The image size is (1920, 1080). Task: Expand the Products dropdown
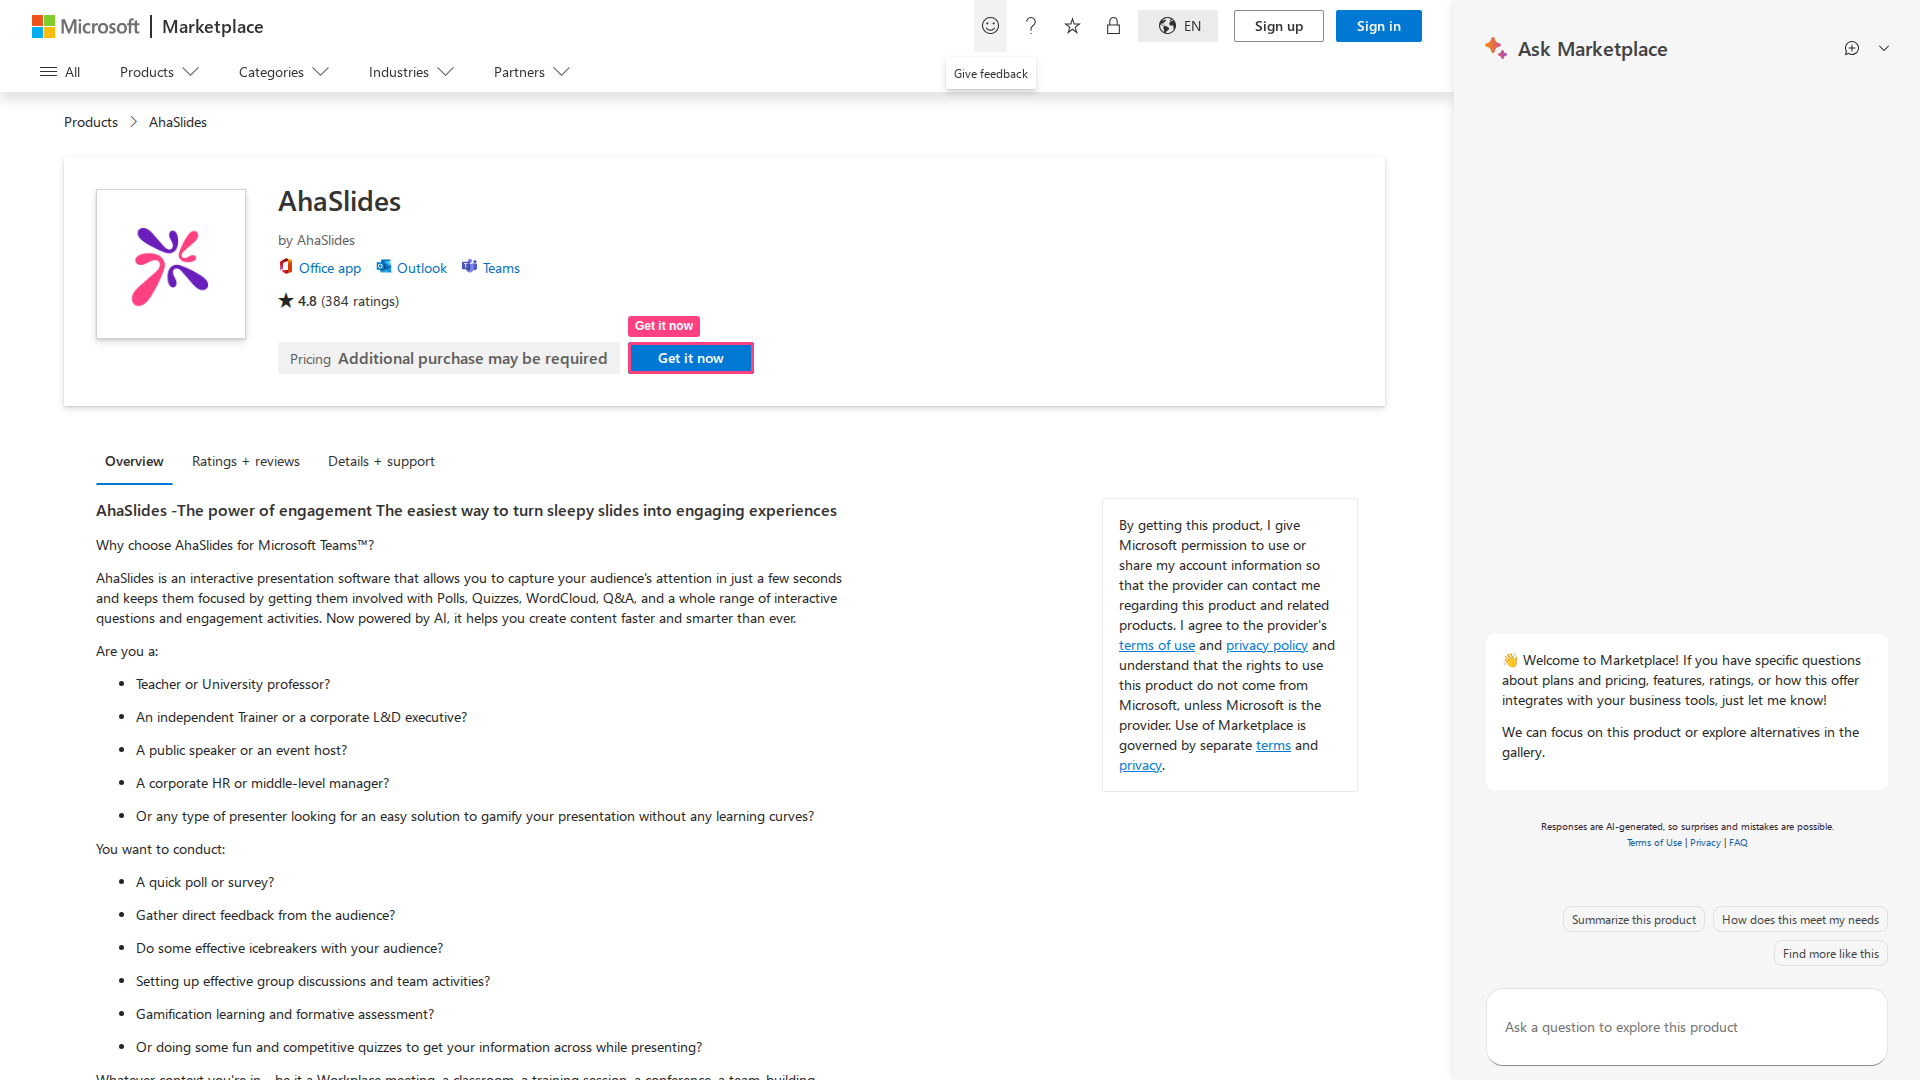click(x=159, y=72)
